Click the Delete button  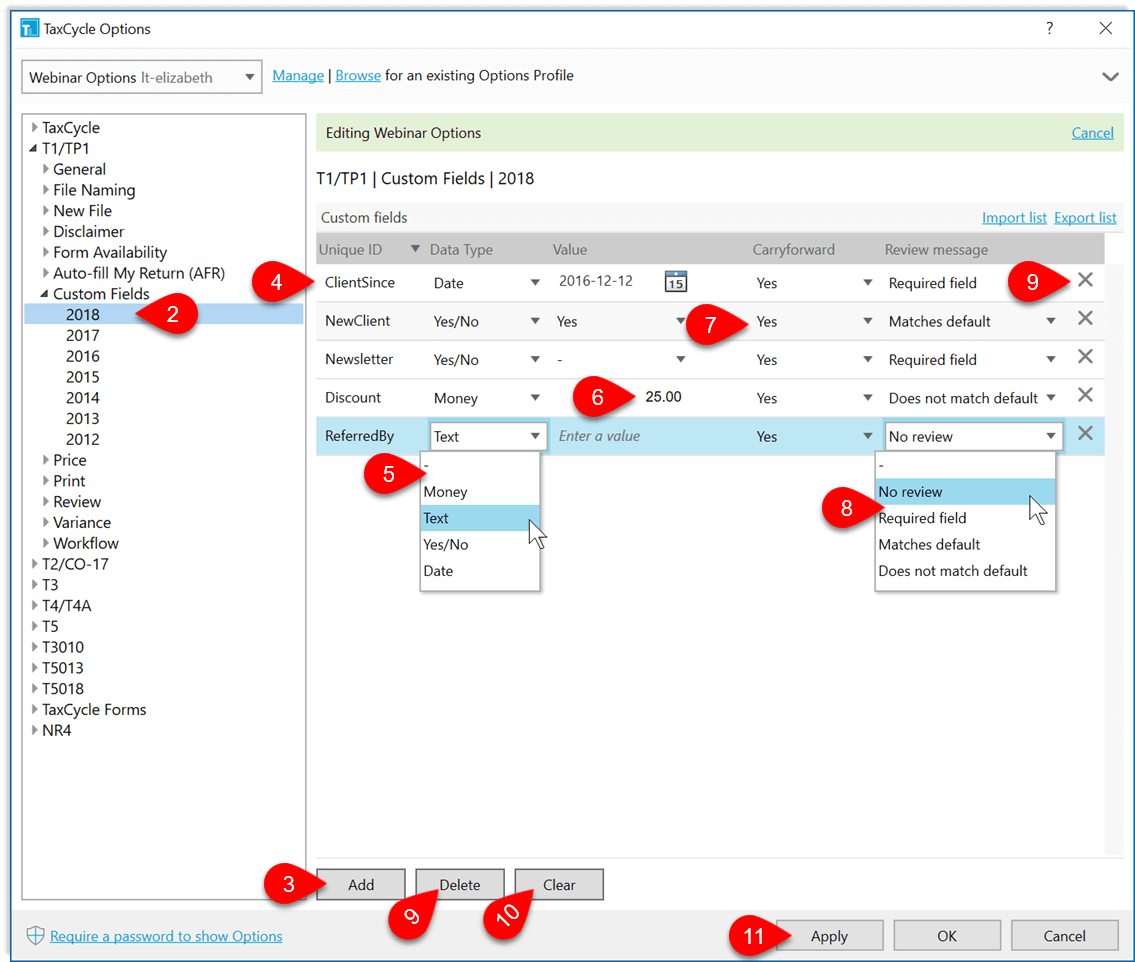coord(460,885)
